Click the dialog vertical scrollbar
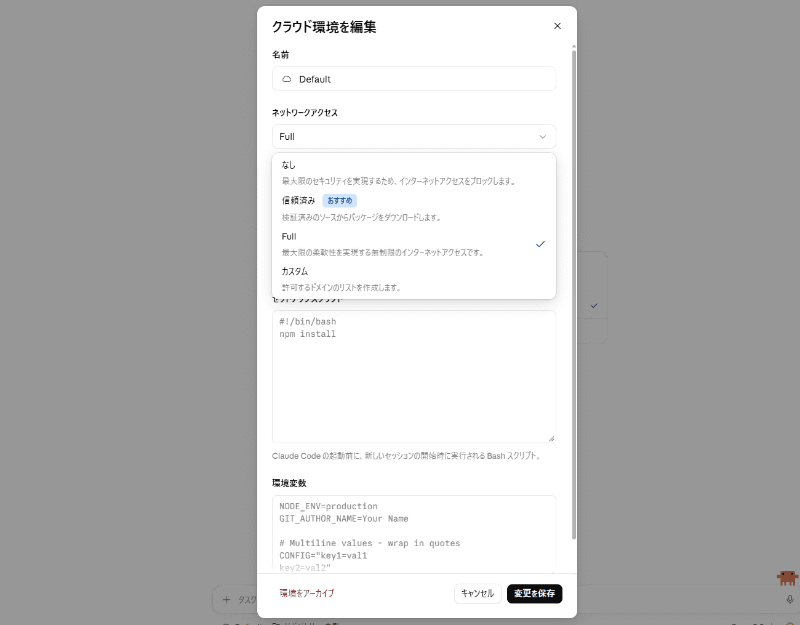 pyautogui.click(x=573, y=292)
